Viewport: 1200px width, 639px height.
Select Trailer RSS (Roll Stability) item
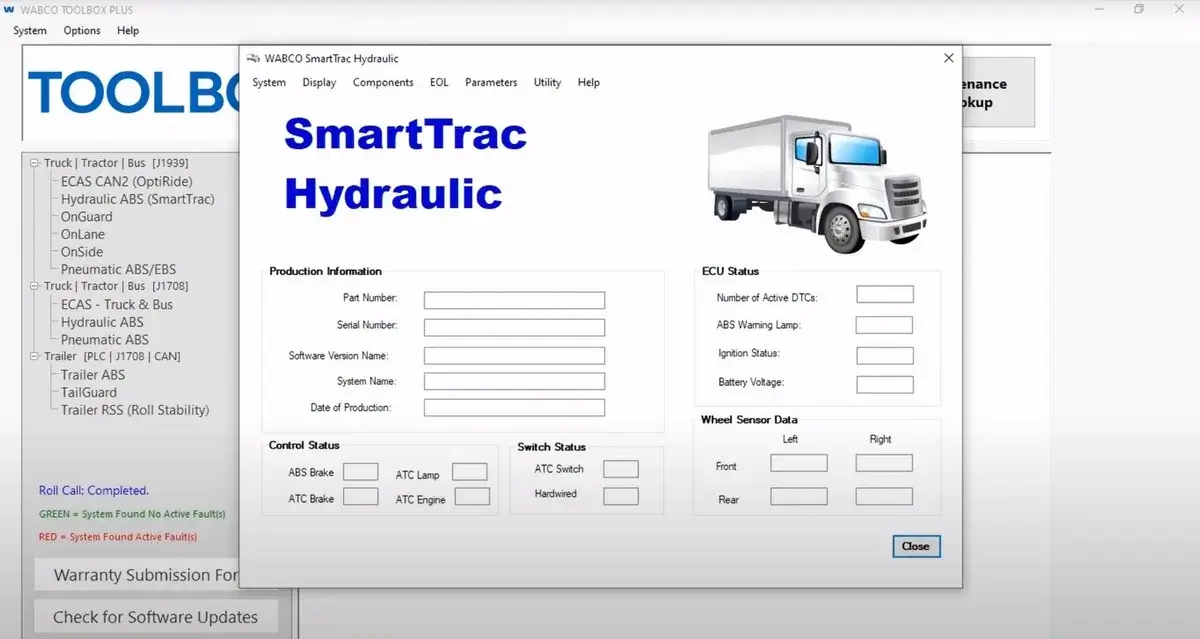coord(135,410)
